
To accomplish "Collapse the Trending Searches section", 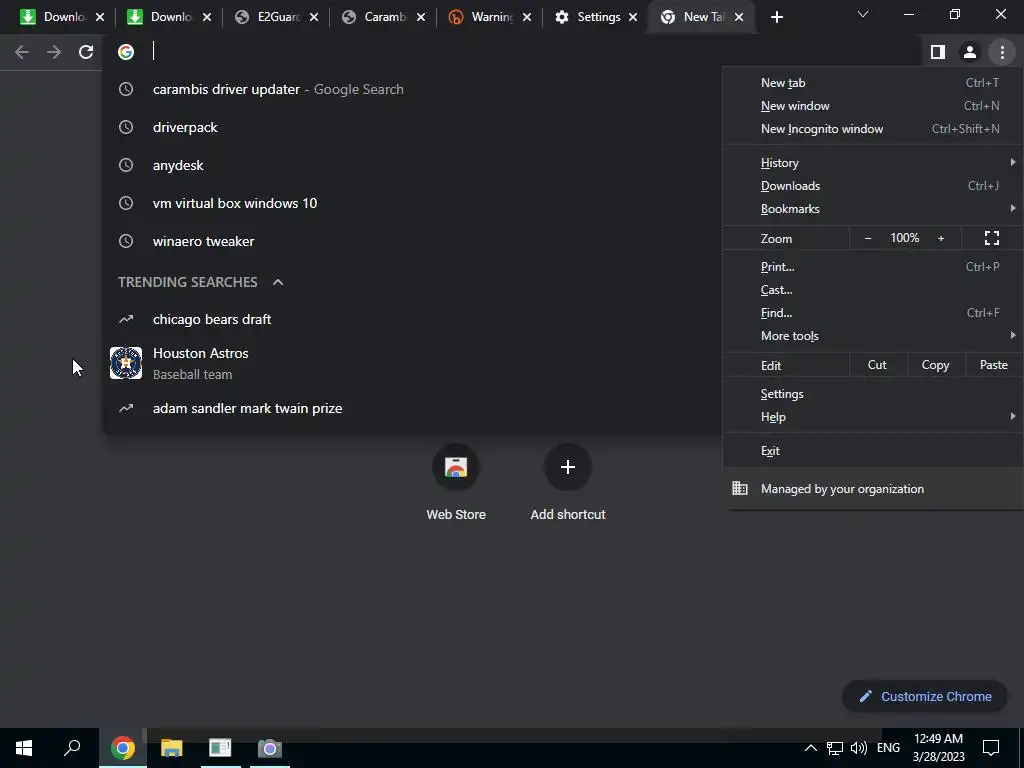I will [x=278, y=282].
